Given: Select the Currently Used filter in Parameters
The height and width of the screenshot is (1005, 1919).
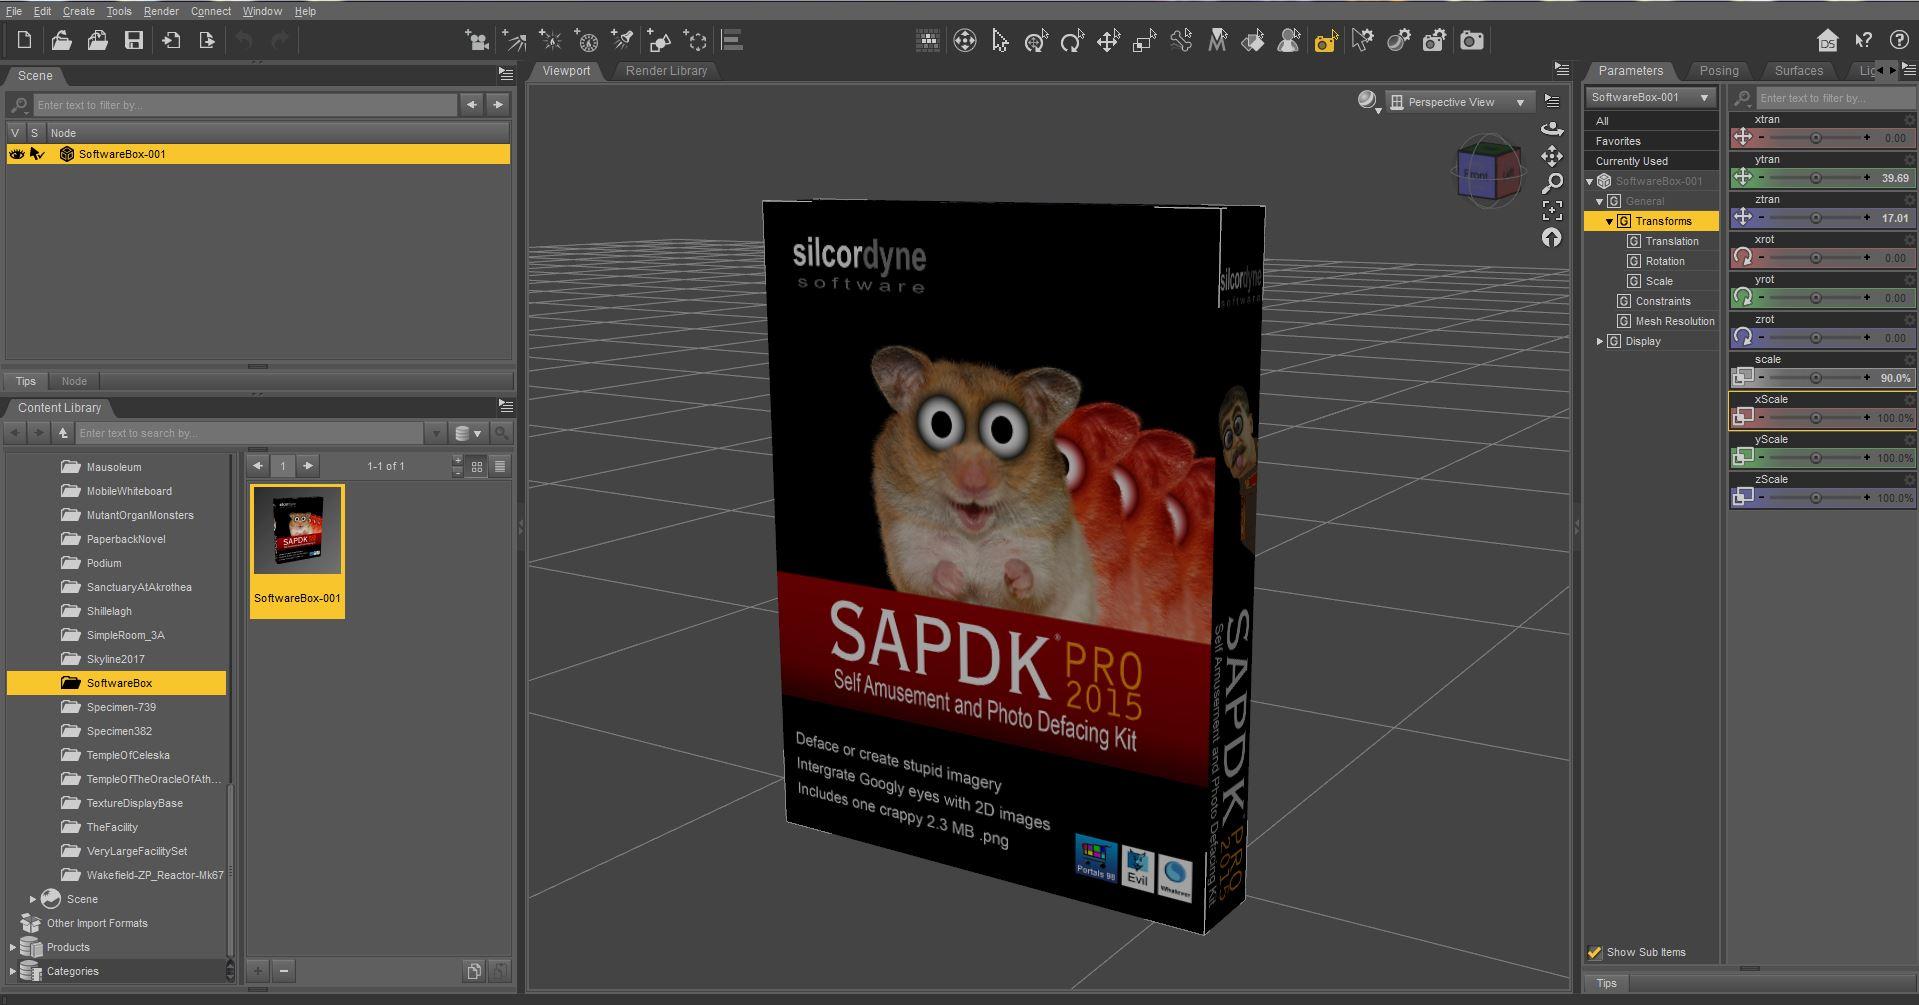Looking at the screenshot, I should coord(1652,161).
